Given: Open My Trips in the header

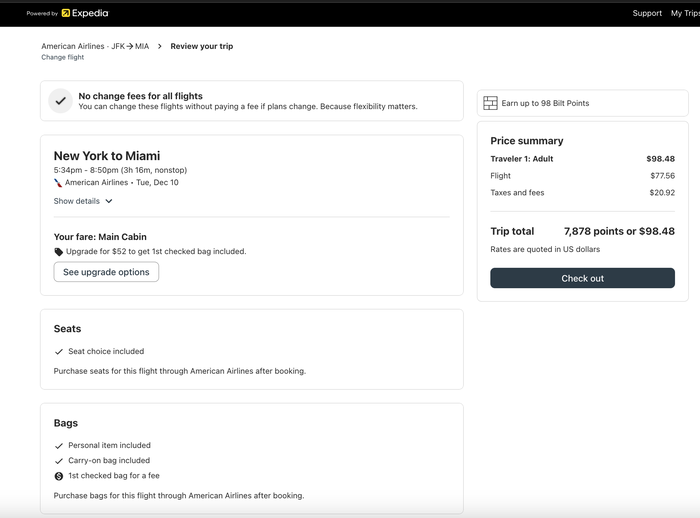Looking at the screenshot, I should click(x=685, y=13).
